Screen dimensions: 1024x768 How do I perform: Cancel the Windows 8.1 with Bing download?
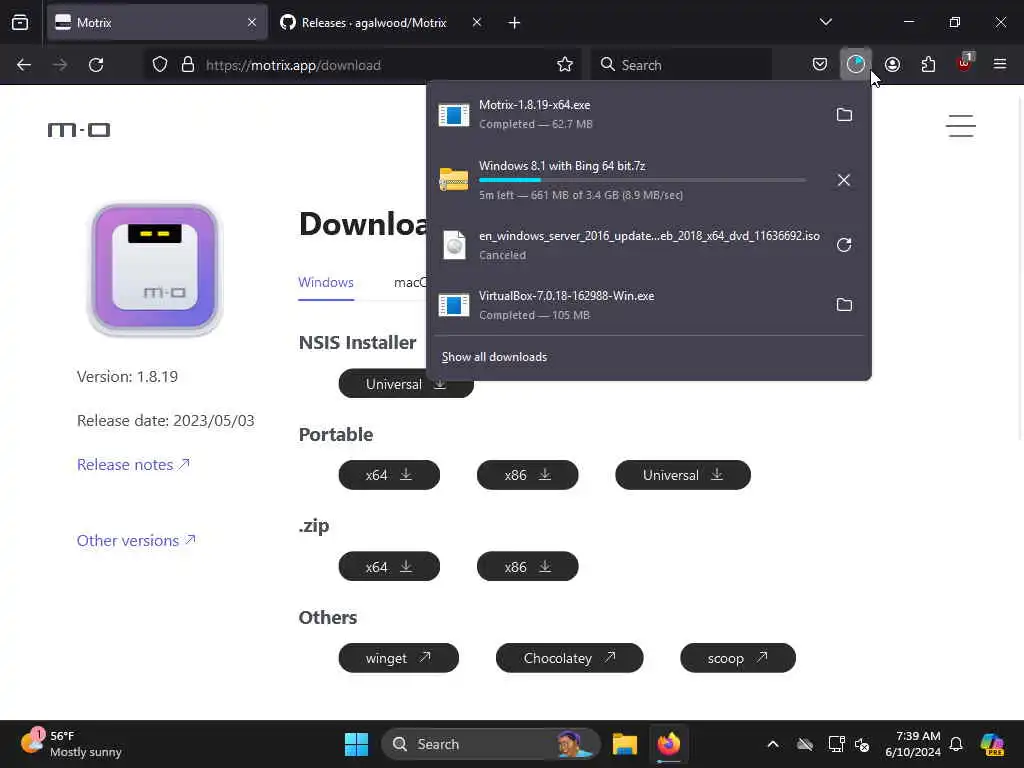(x=844, y=180)
